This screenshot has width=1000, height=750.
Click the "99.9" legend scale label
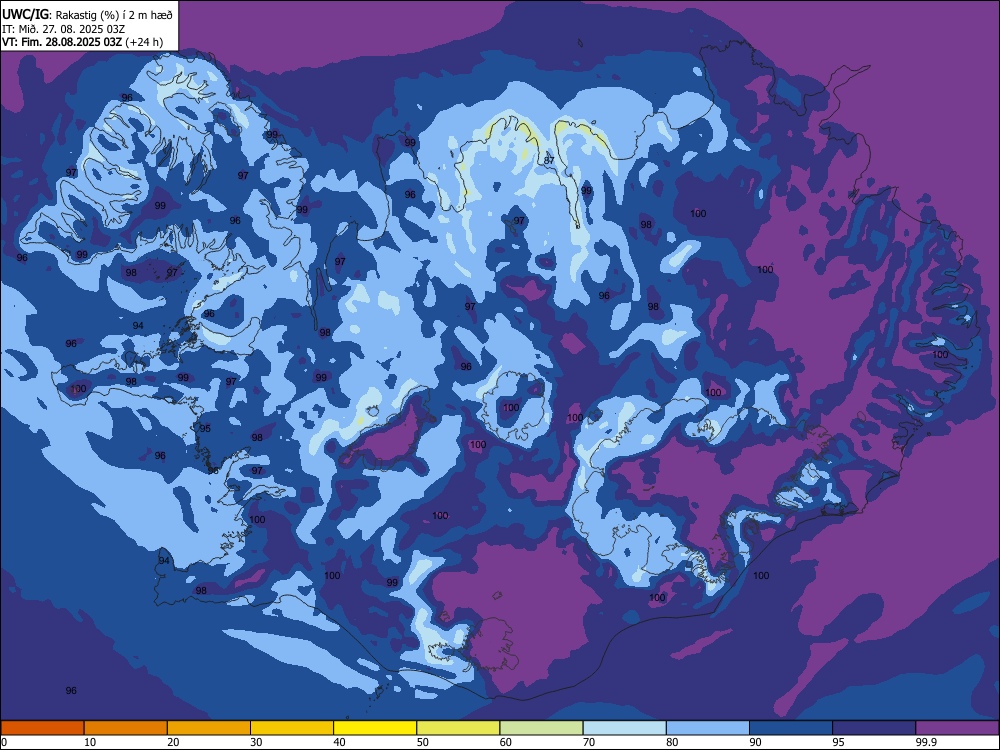tap(926, 742)
